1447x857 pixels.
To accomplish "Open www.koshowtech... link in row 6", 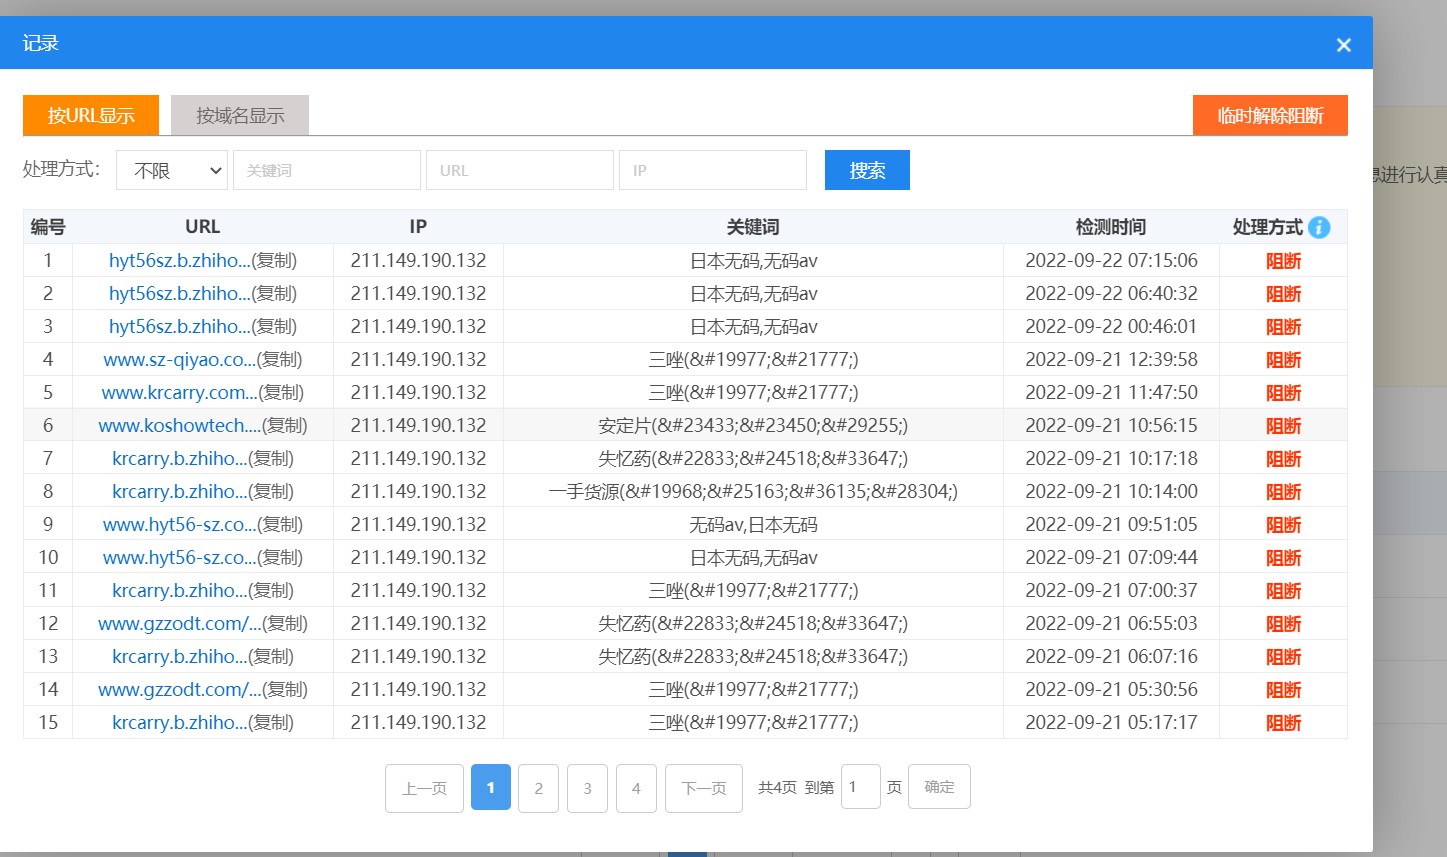I will click(179, 425).
